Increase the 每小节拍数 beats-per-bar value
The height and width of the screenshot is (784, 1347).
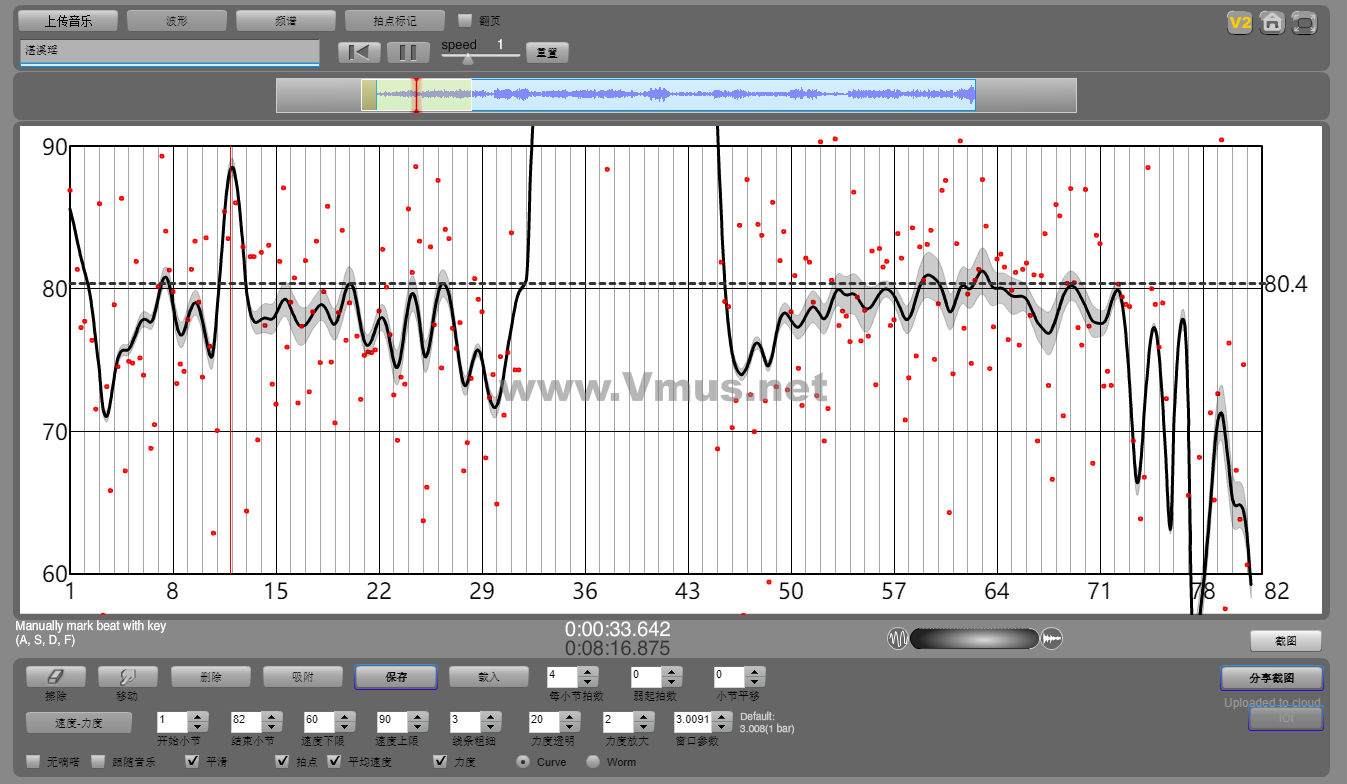pos(588,672)
